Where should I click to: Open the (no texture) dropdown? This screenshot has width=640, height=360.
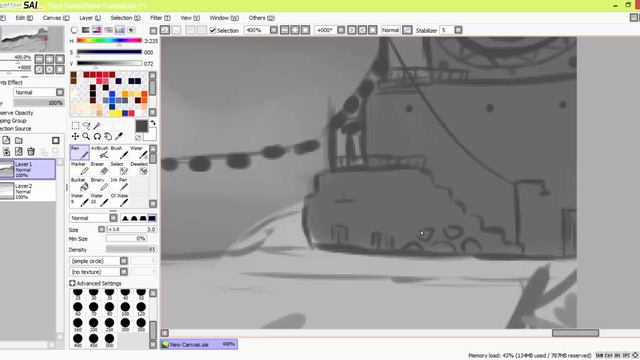[x=98, y=272]
